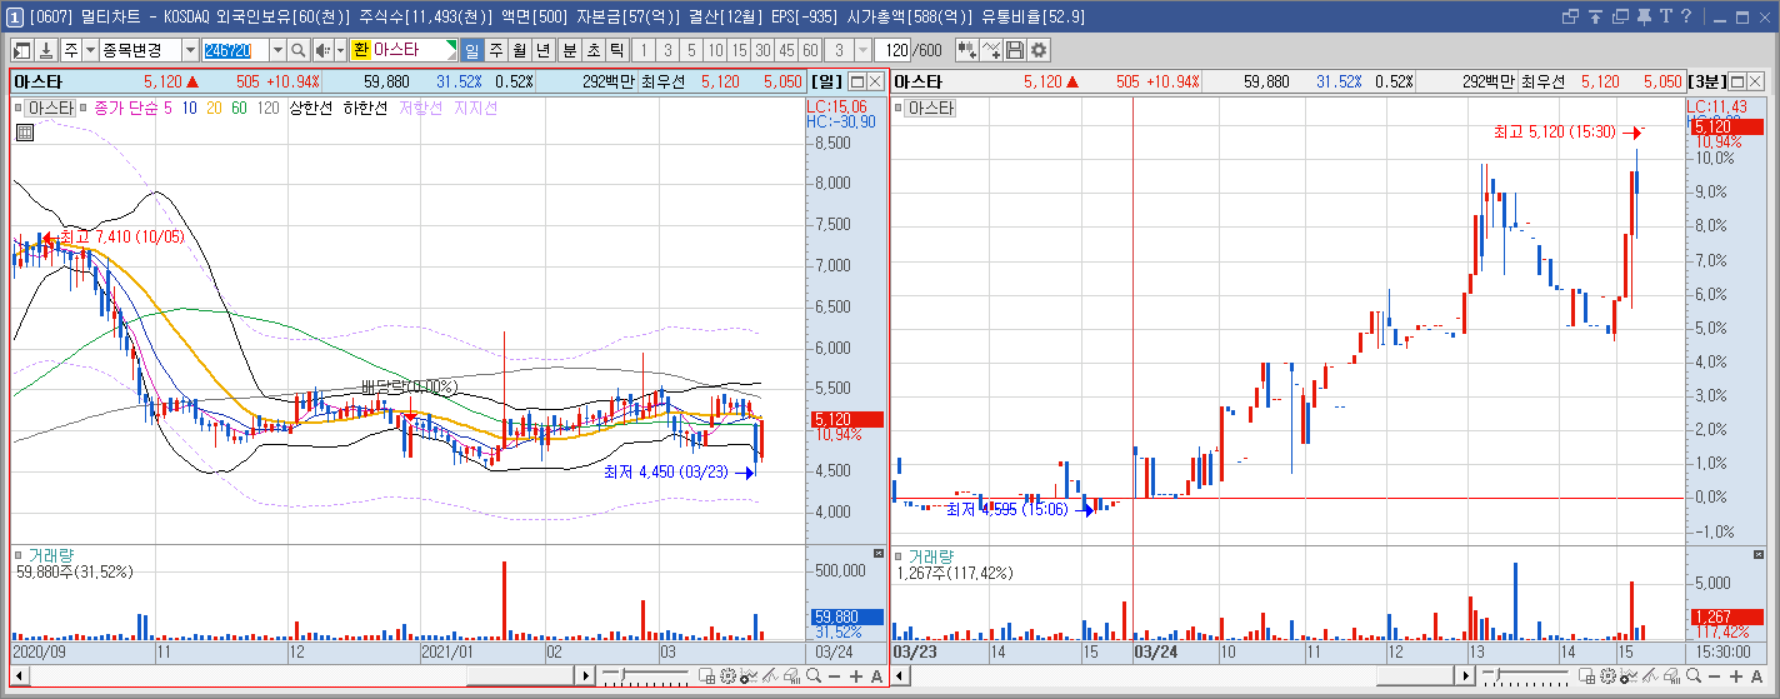Zoom out with minus icon on daily chart
Image resolution: width=1780 pixels, height=699 pixels.
[835, 677]
